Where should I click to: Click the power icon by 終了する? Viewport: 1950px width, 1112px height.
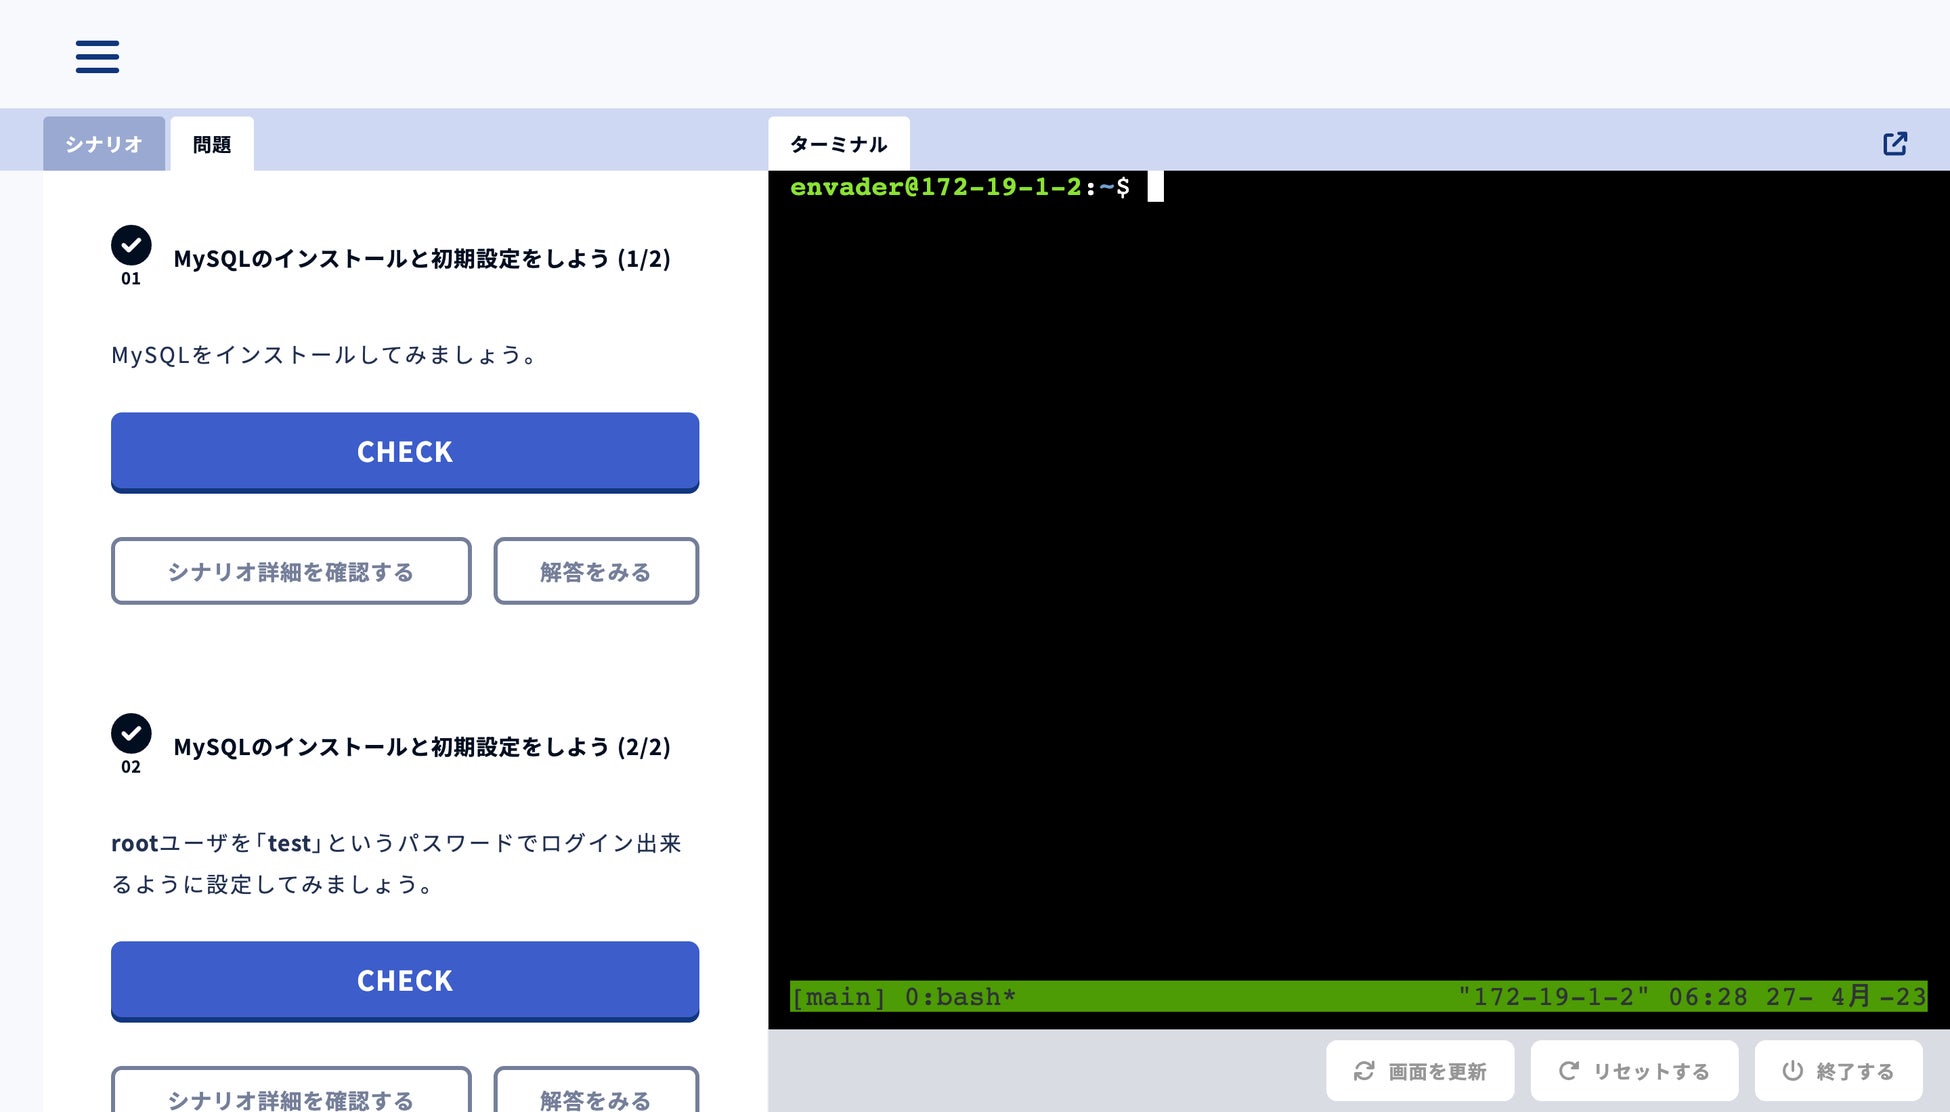1792,1071
